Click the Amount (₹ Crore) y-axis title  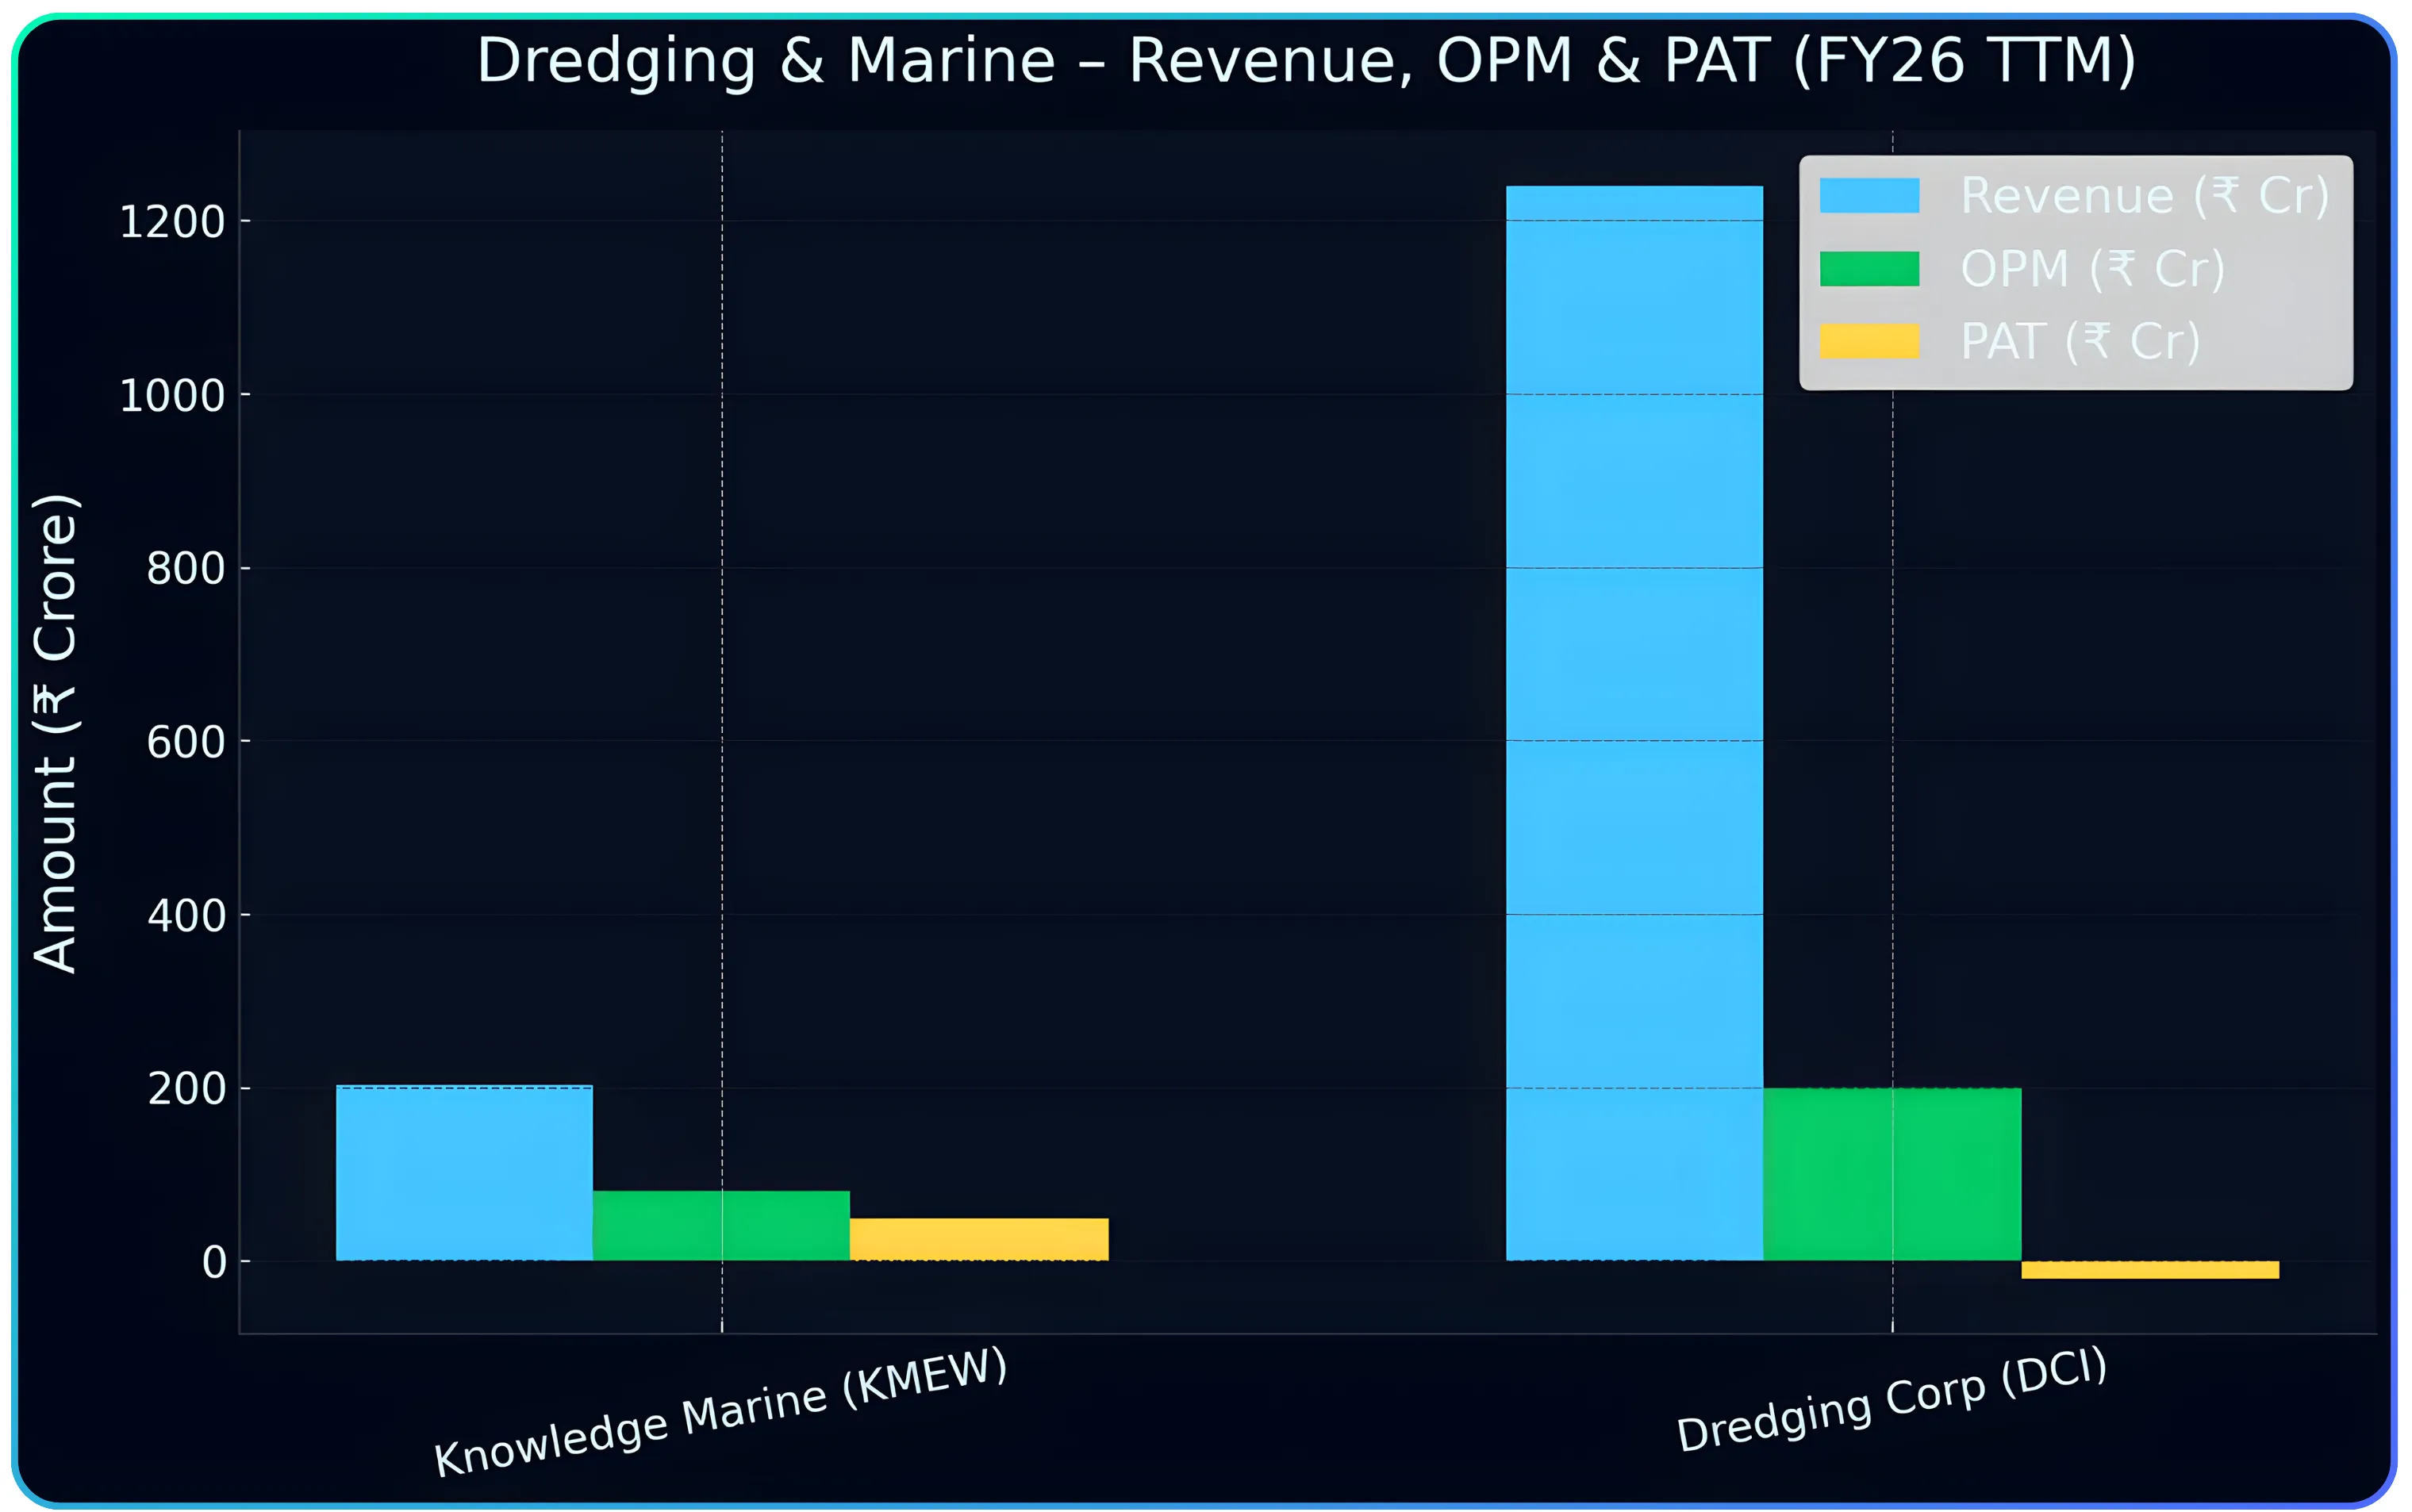(x=56, y=732)
